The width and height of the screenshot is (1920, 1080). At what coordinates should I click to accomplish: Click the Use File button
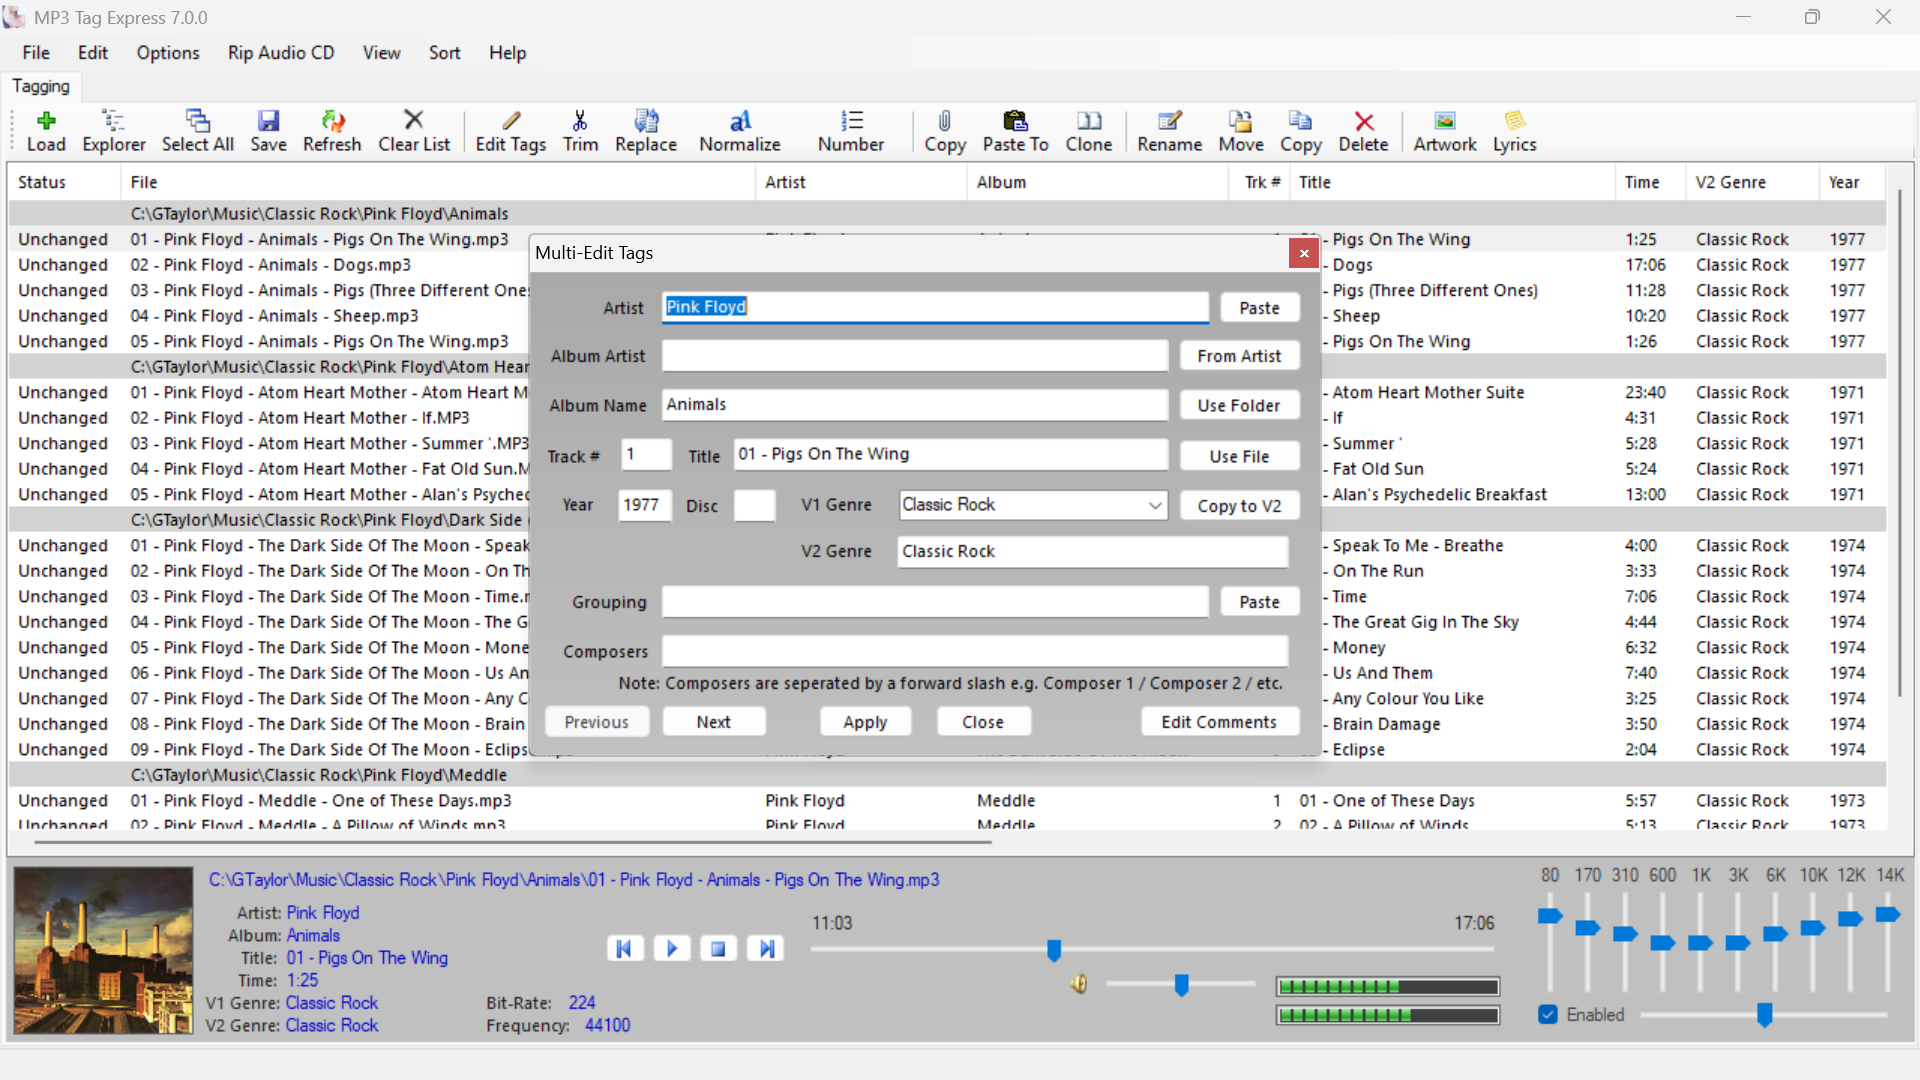[1239, 456]
